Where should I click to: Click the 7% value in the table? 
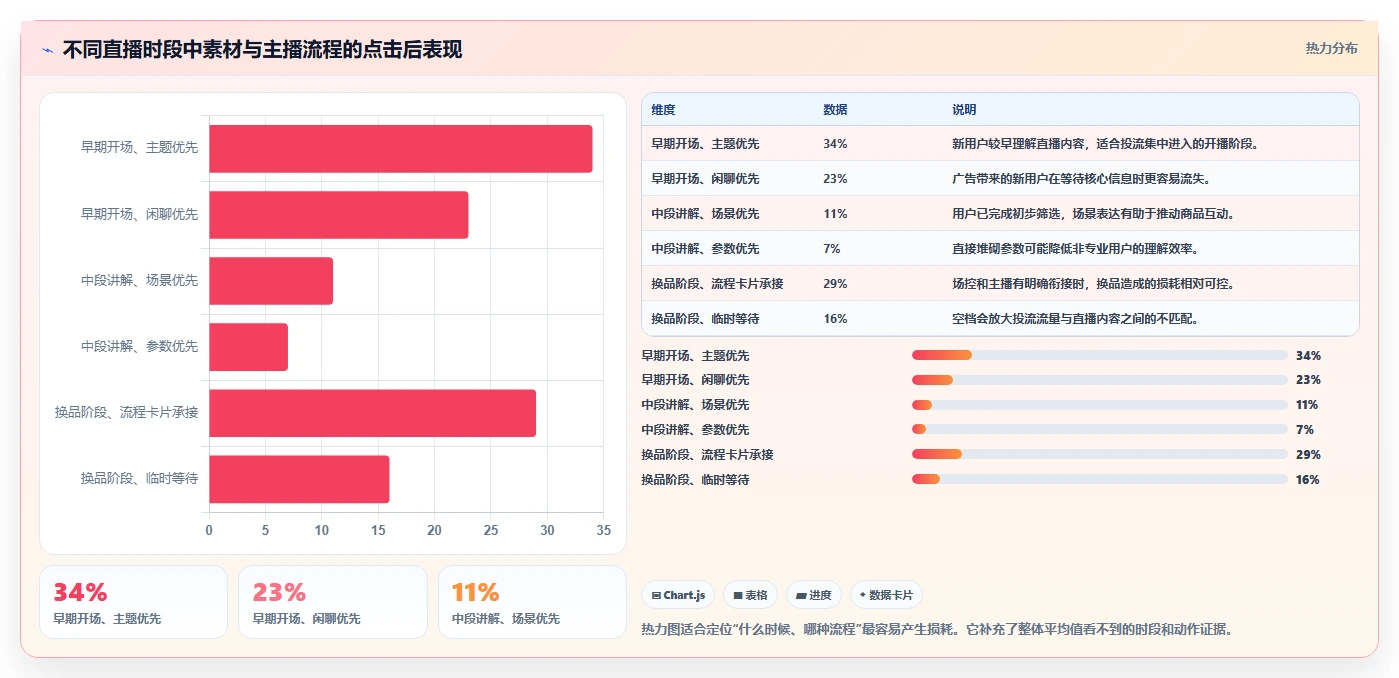pyautogui.click(x=832, y=249)
